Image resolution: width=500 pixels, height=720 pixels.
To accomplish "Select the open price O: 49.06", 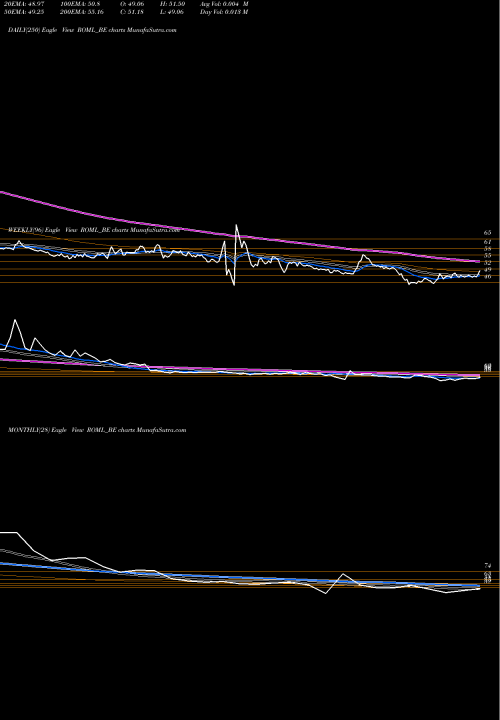I will [132, 4].
